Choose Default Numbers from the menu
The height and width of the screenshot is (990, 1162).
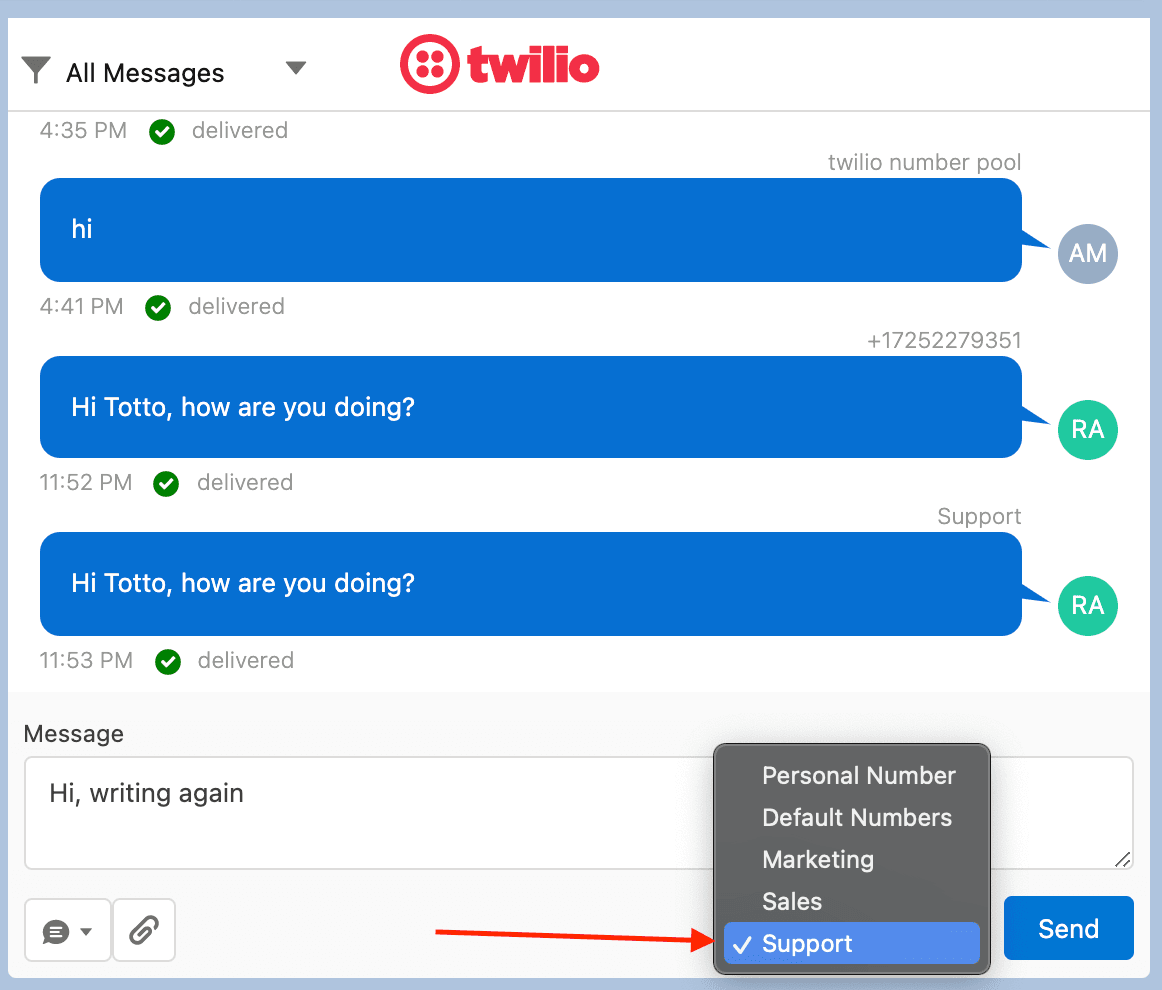[856, 817]
